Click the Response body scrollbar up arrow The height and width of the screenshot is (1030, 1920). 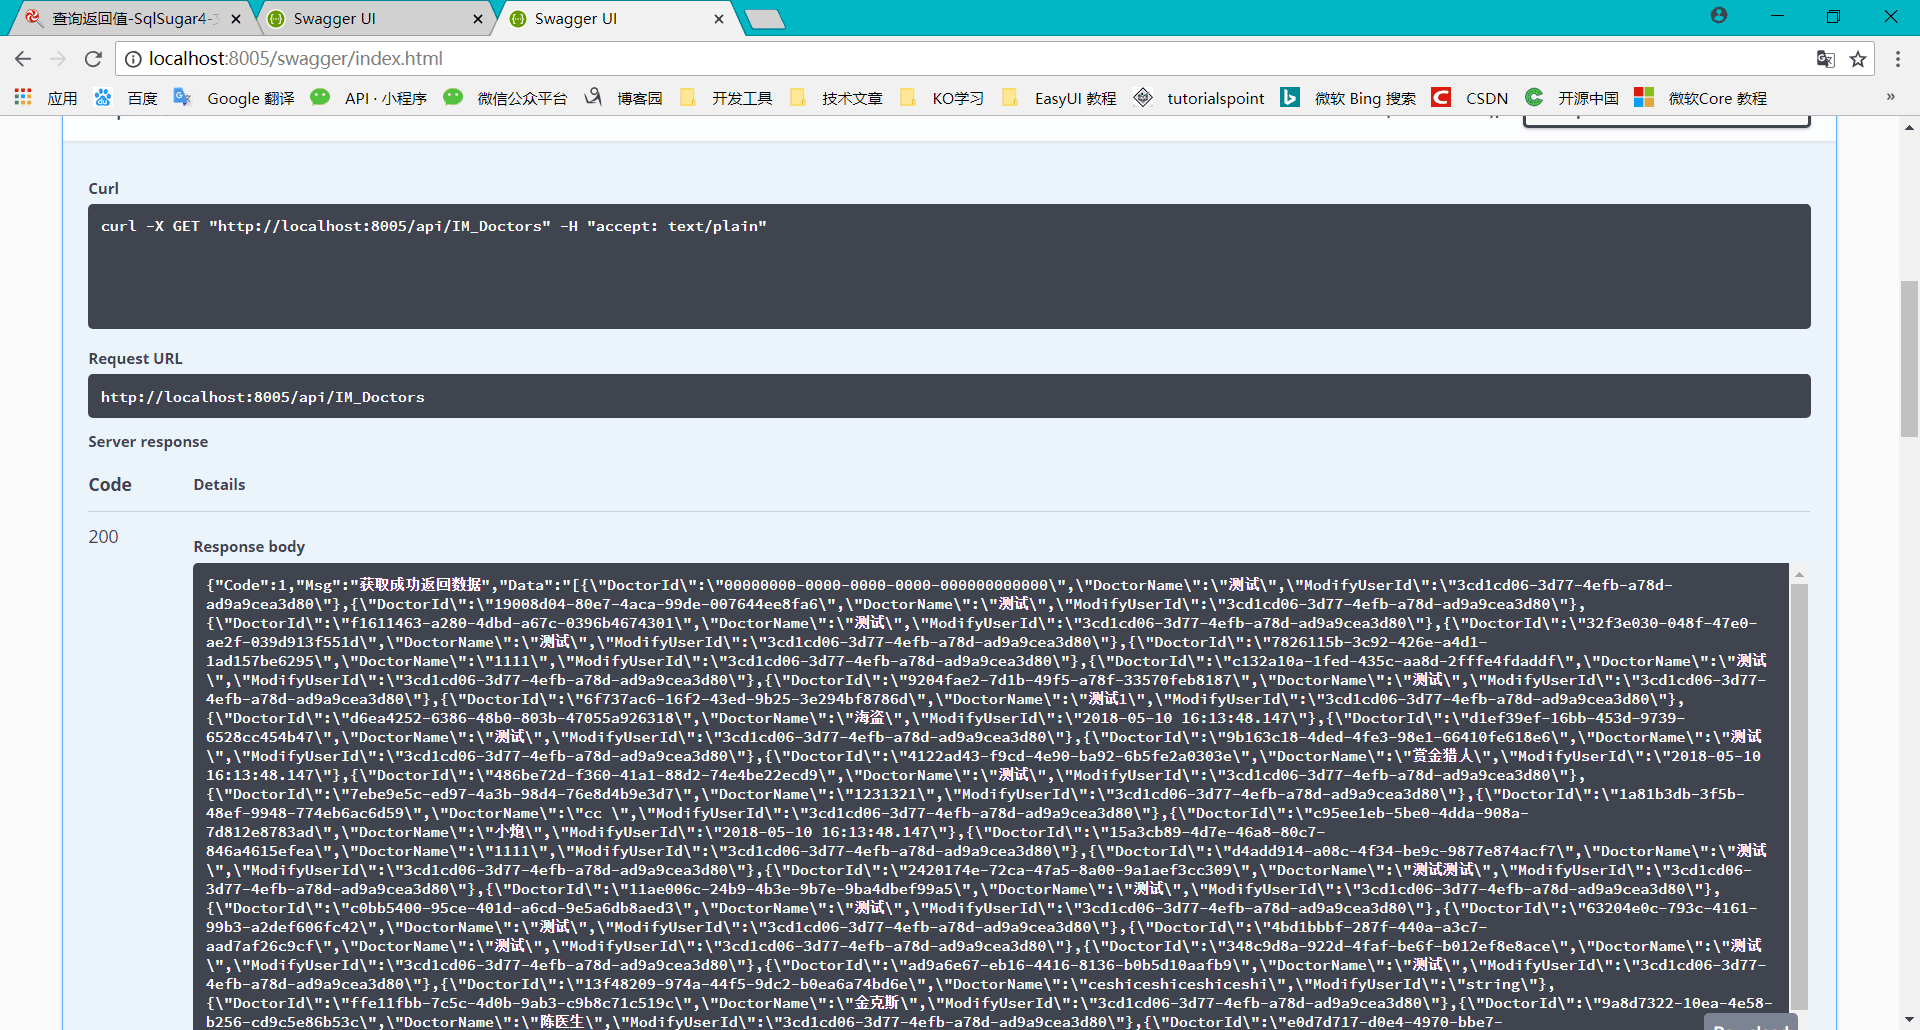pos(1799,575)
